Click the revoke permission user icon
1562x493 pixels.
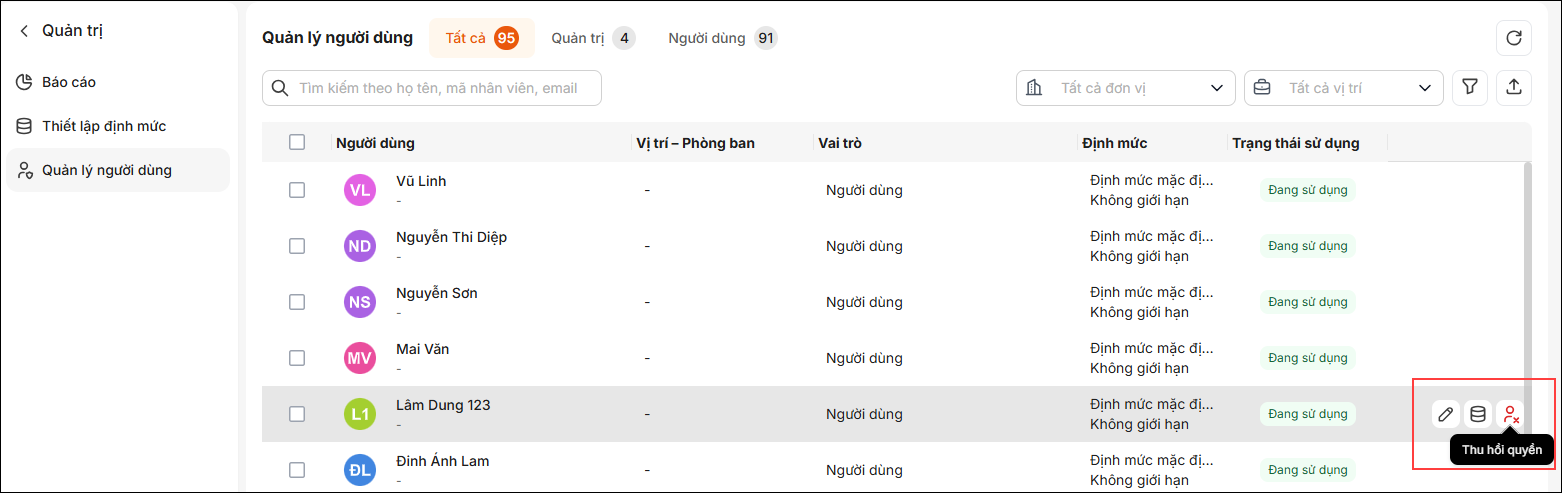point(1511,414)
